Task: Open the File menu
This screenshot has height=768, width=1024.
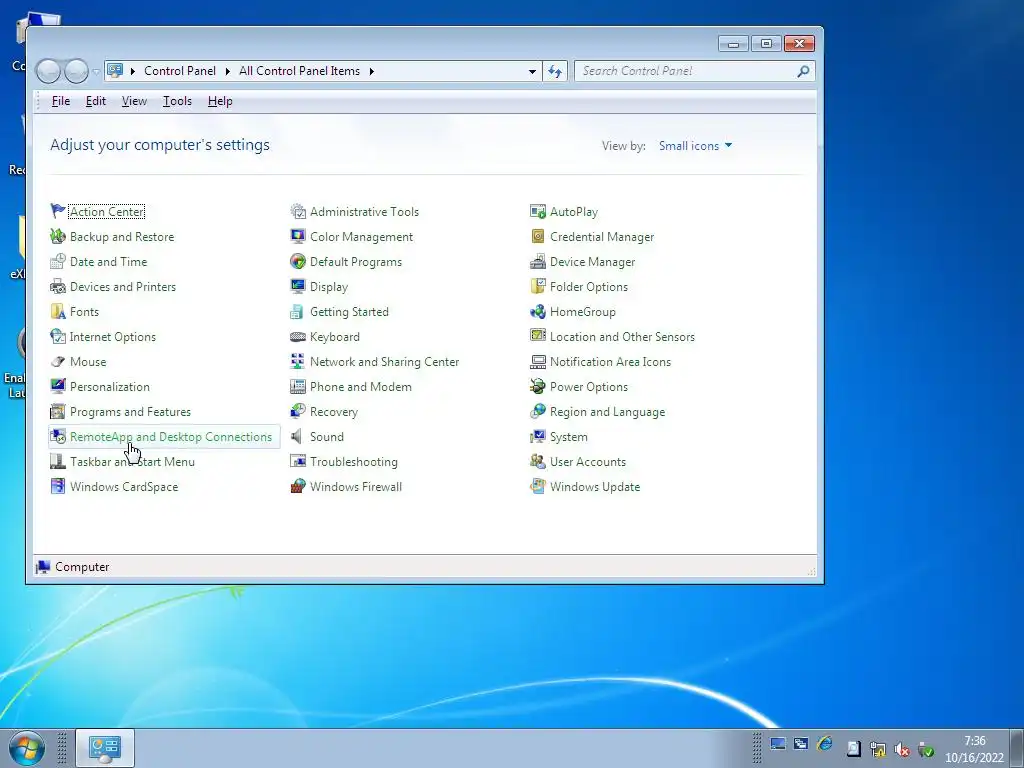Action: pos(61,101)
